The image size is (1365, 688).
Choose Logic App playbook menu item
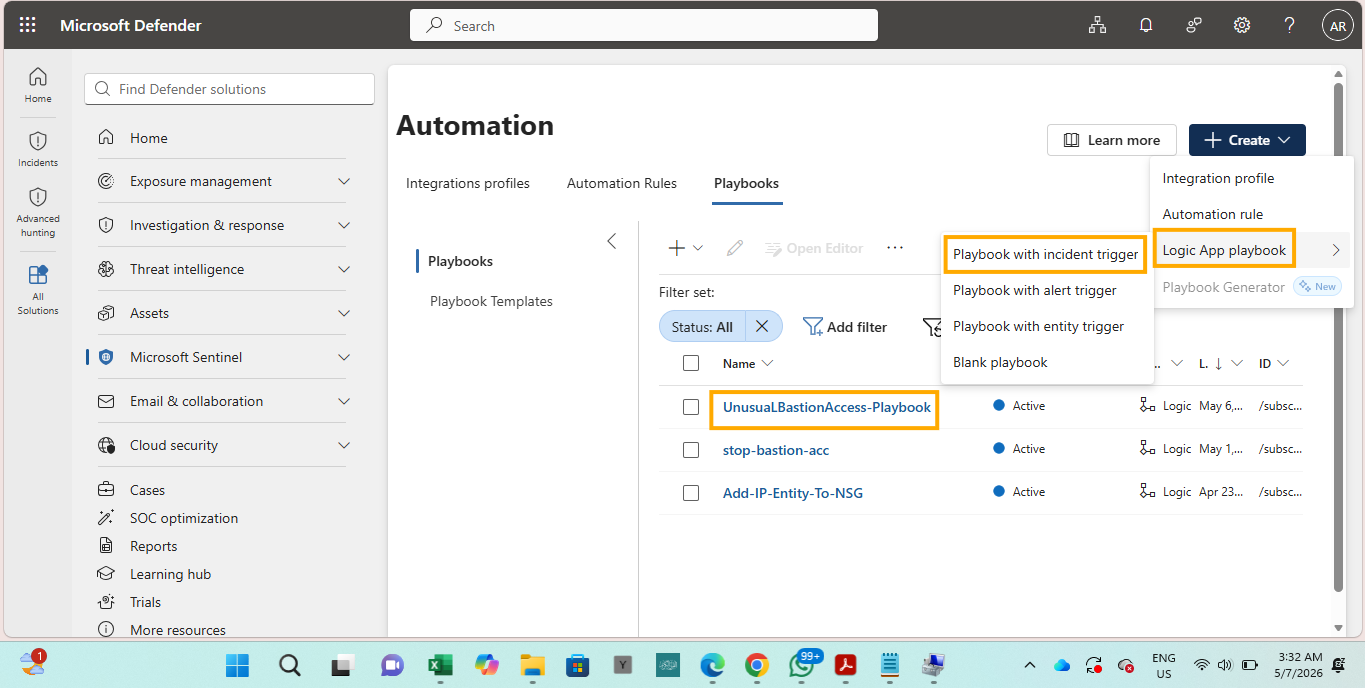coord(1224,250)
